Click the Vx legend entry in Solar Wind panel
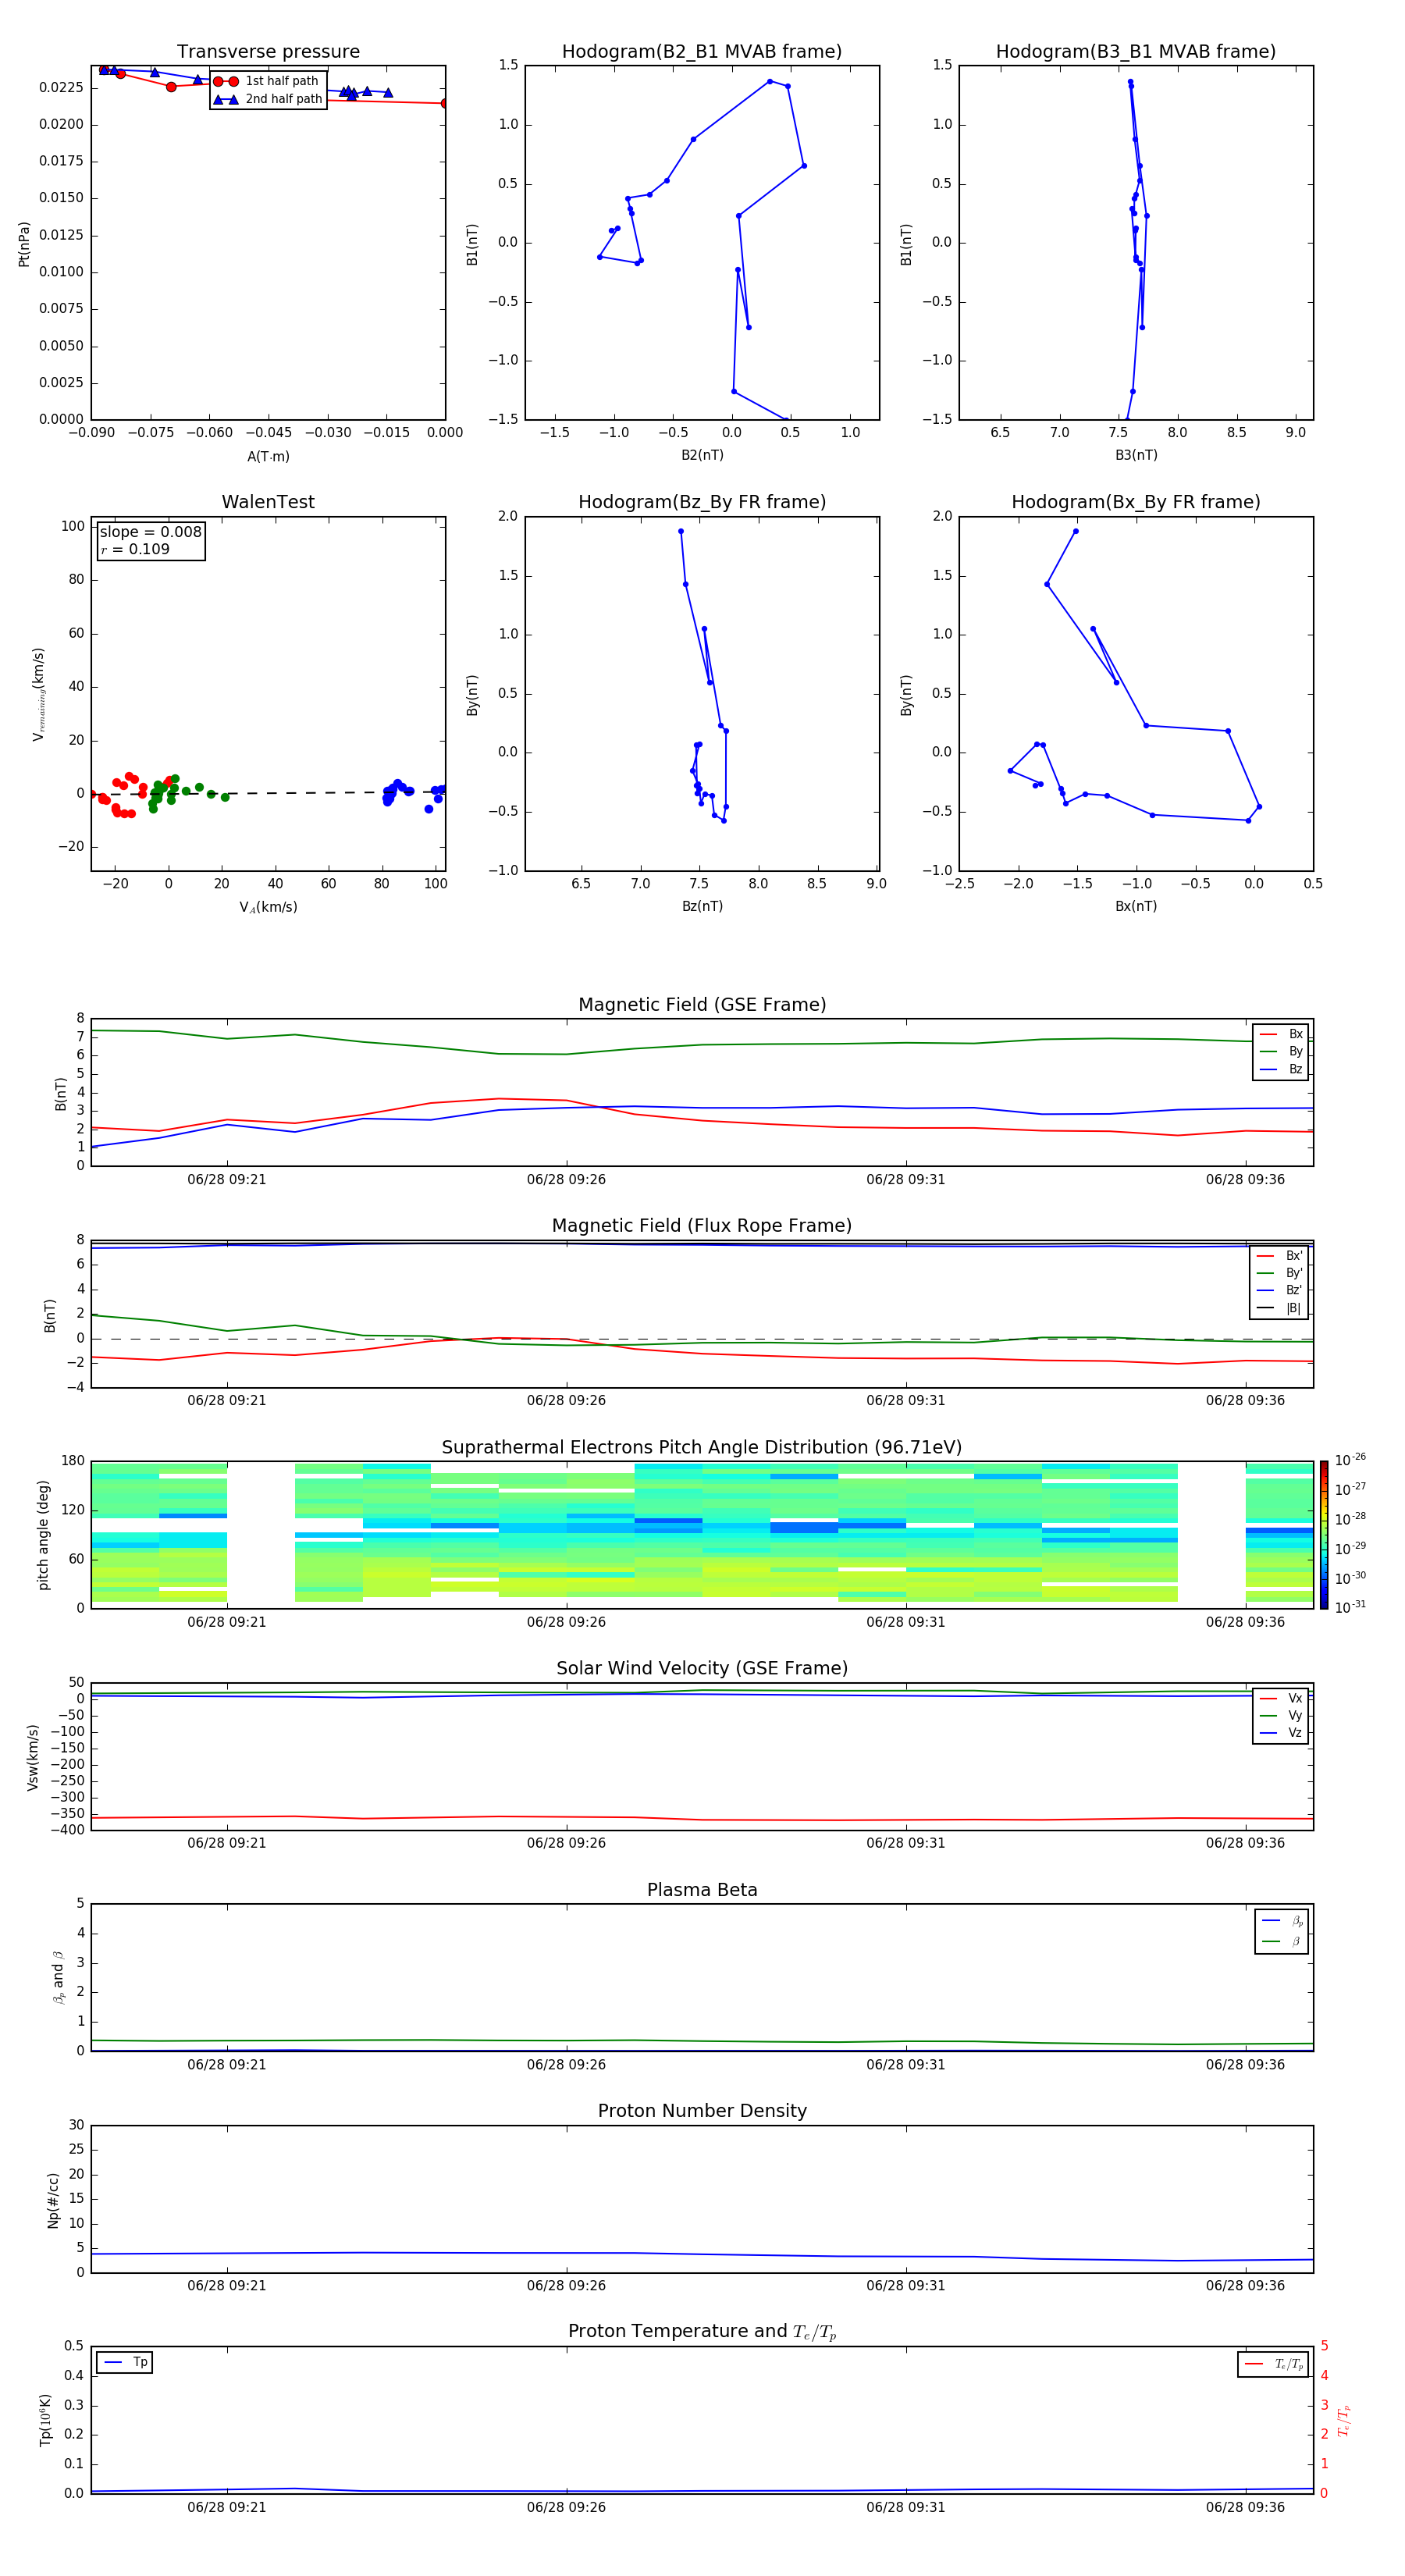Screen dimensions: 1405x2576 click(1281, 1698)
